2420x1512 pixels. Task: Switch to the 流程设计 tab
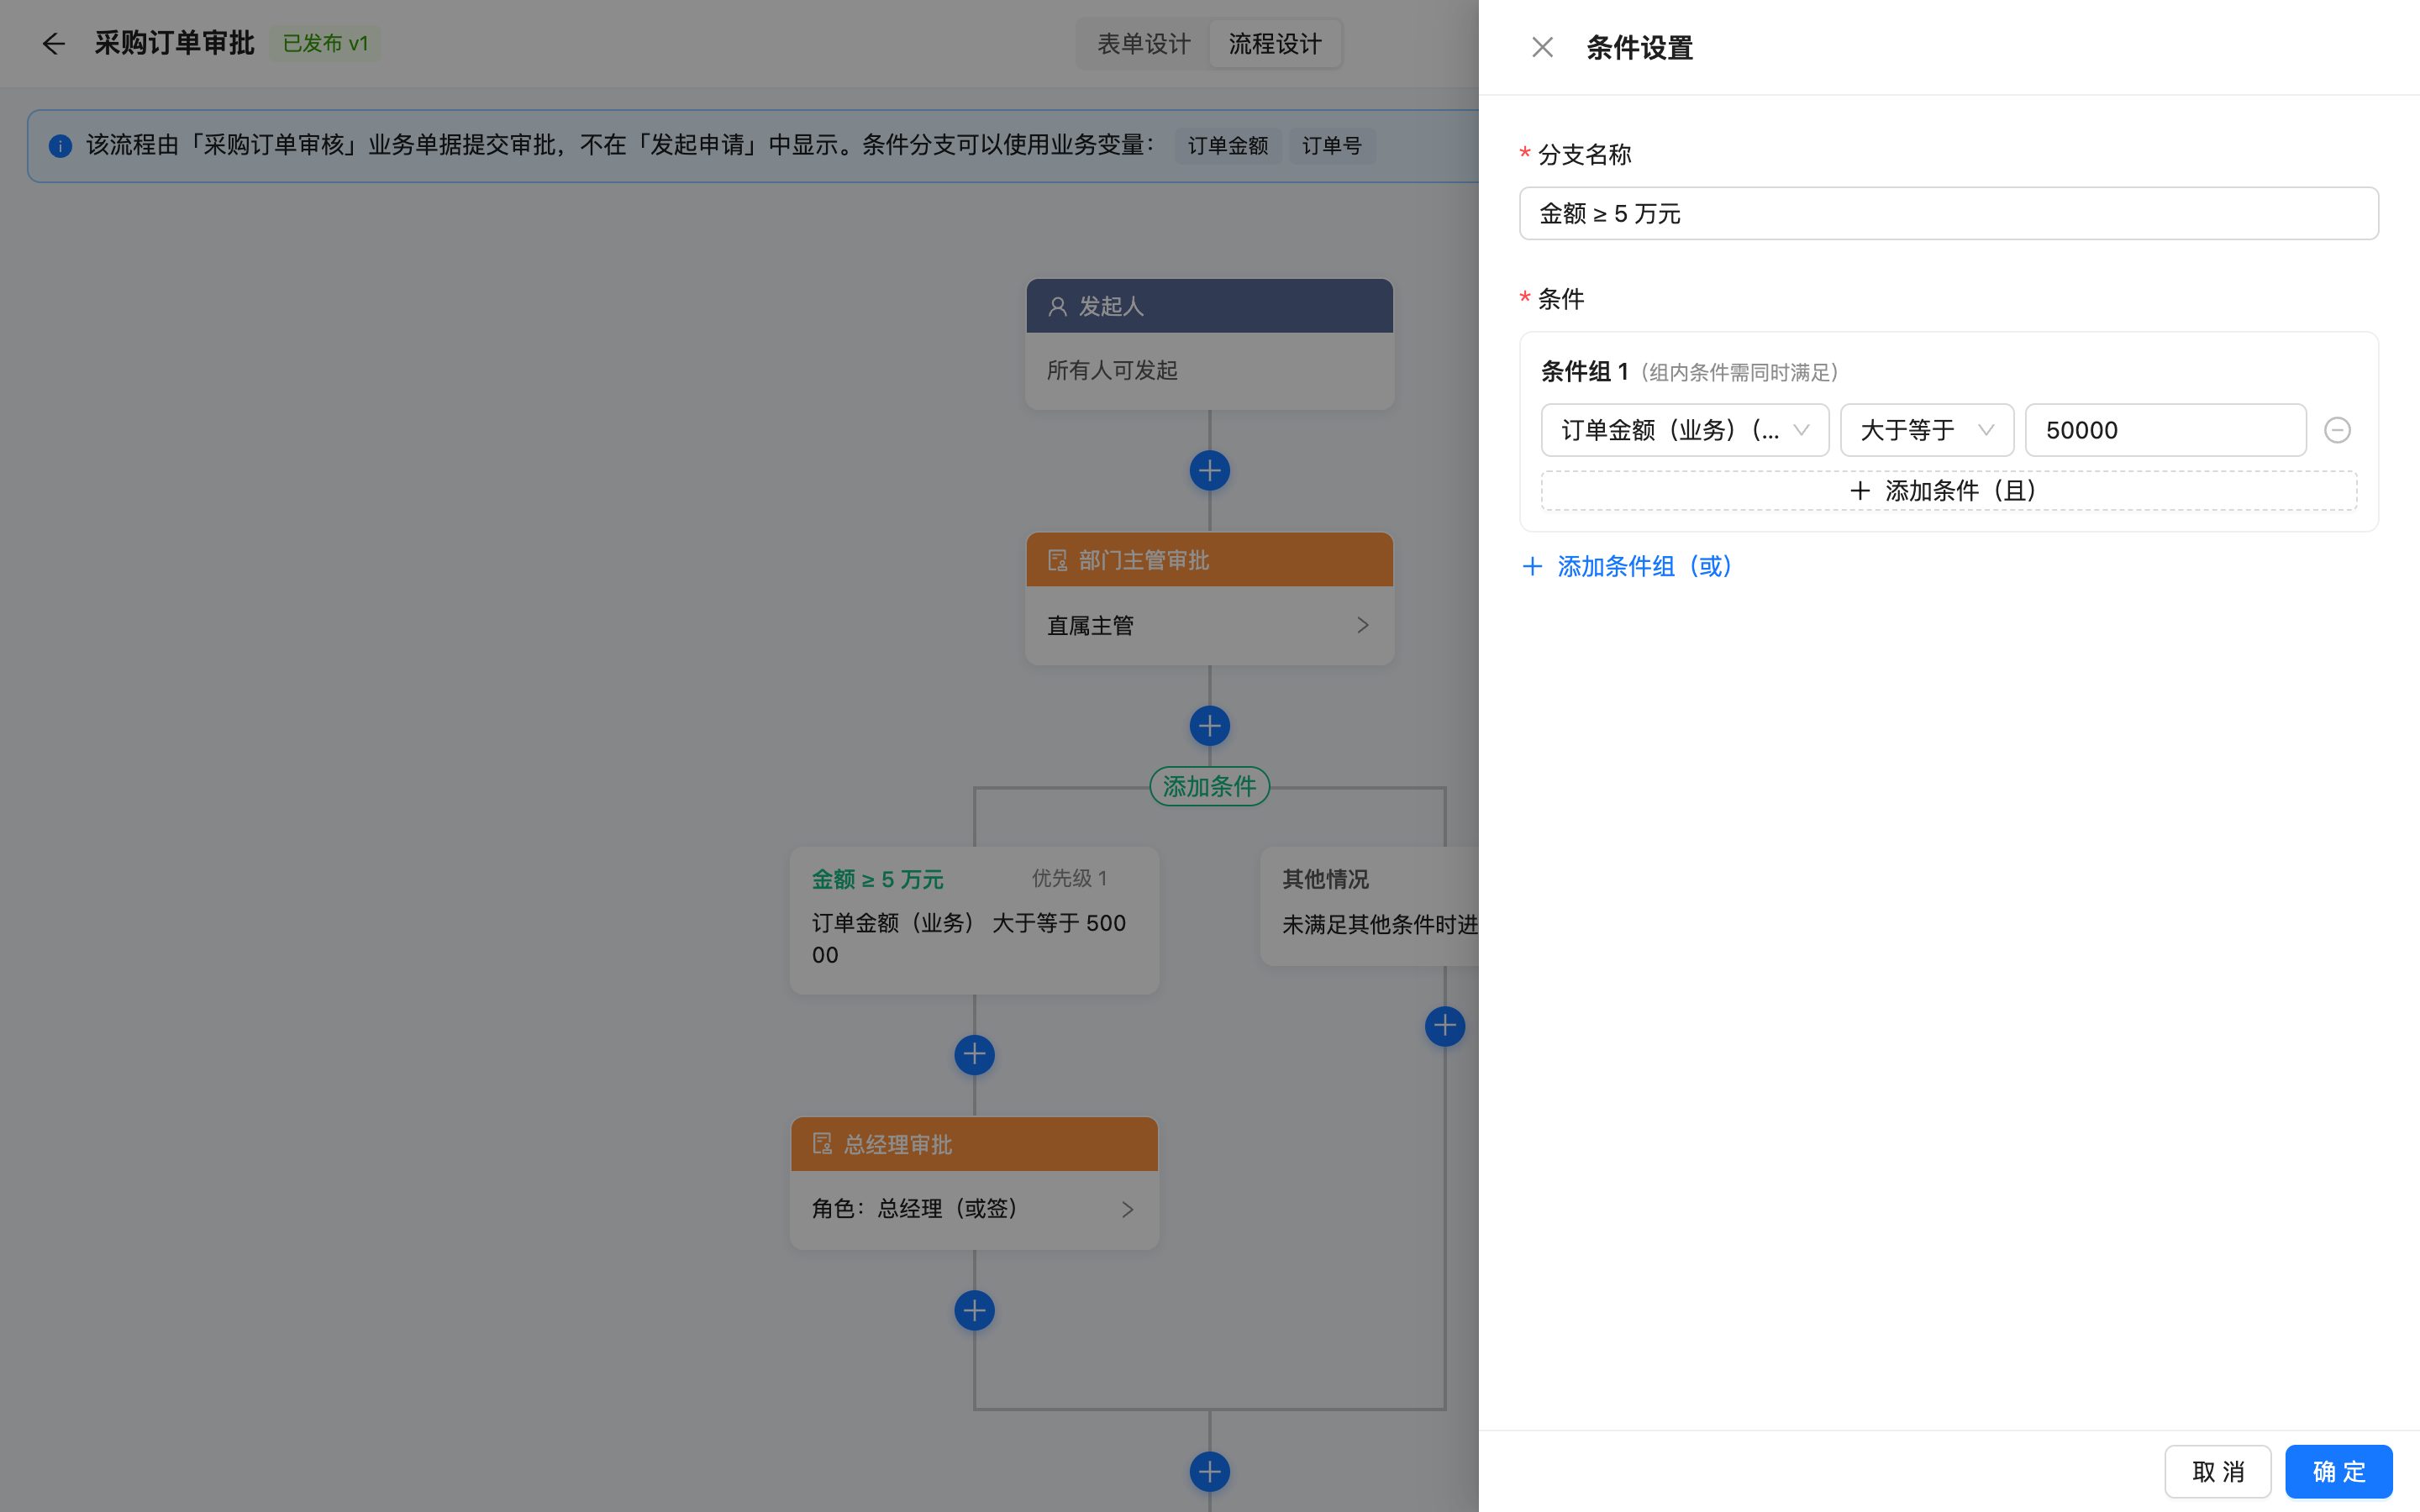coord(1275,44)
